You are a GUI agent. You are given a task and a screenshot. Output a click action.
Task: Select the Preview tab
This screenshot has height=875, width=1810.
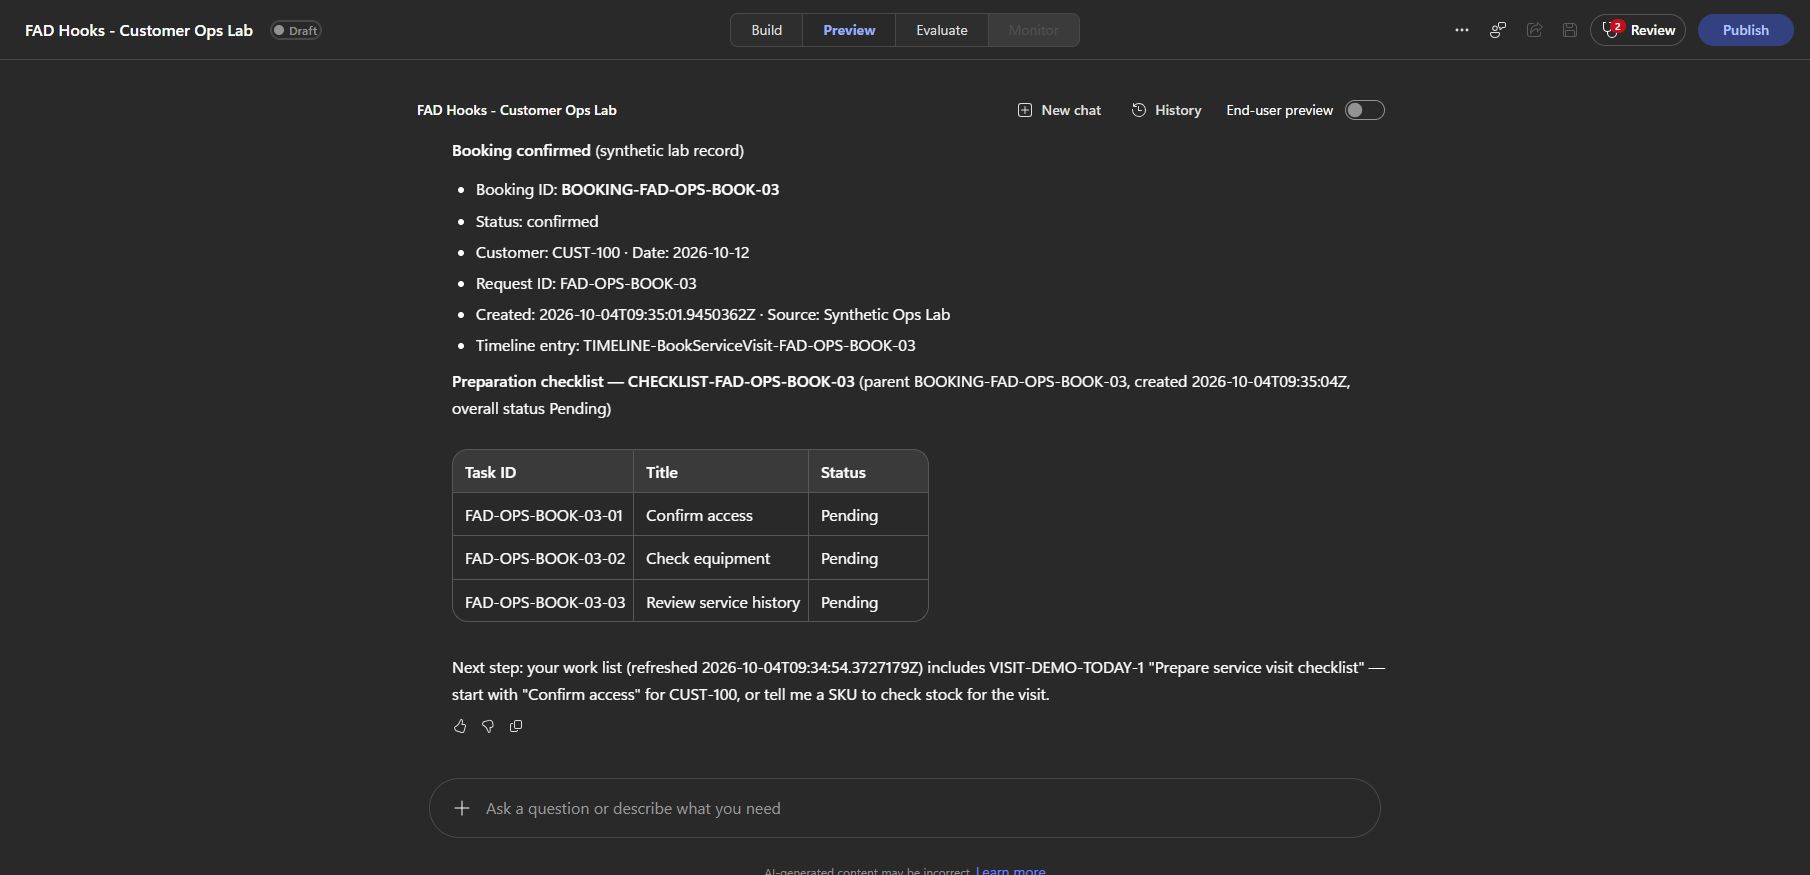tap(849, 30)
